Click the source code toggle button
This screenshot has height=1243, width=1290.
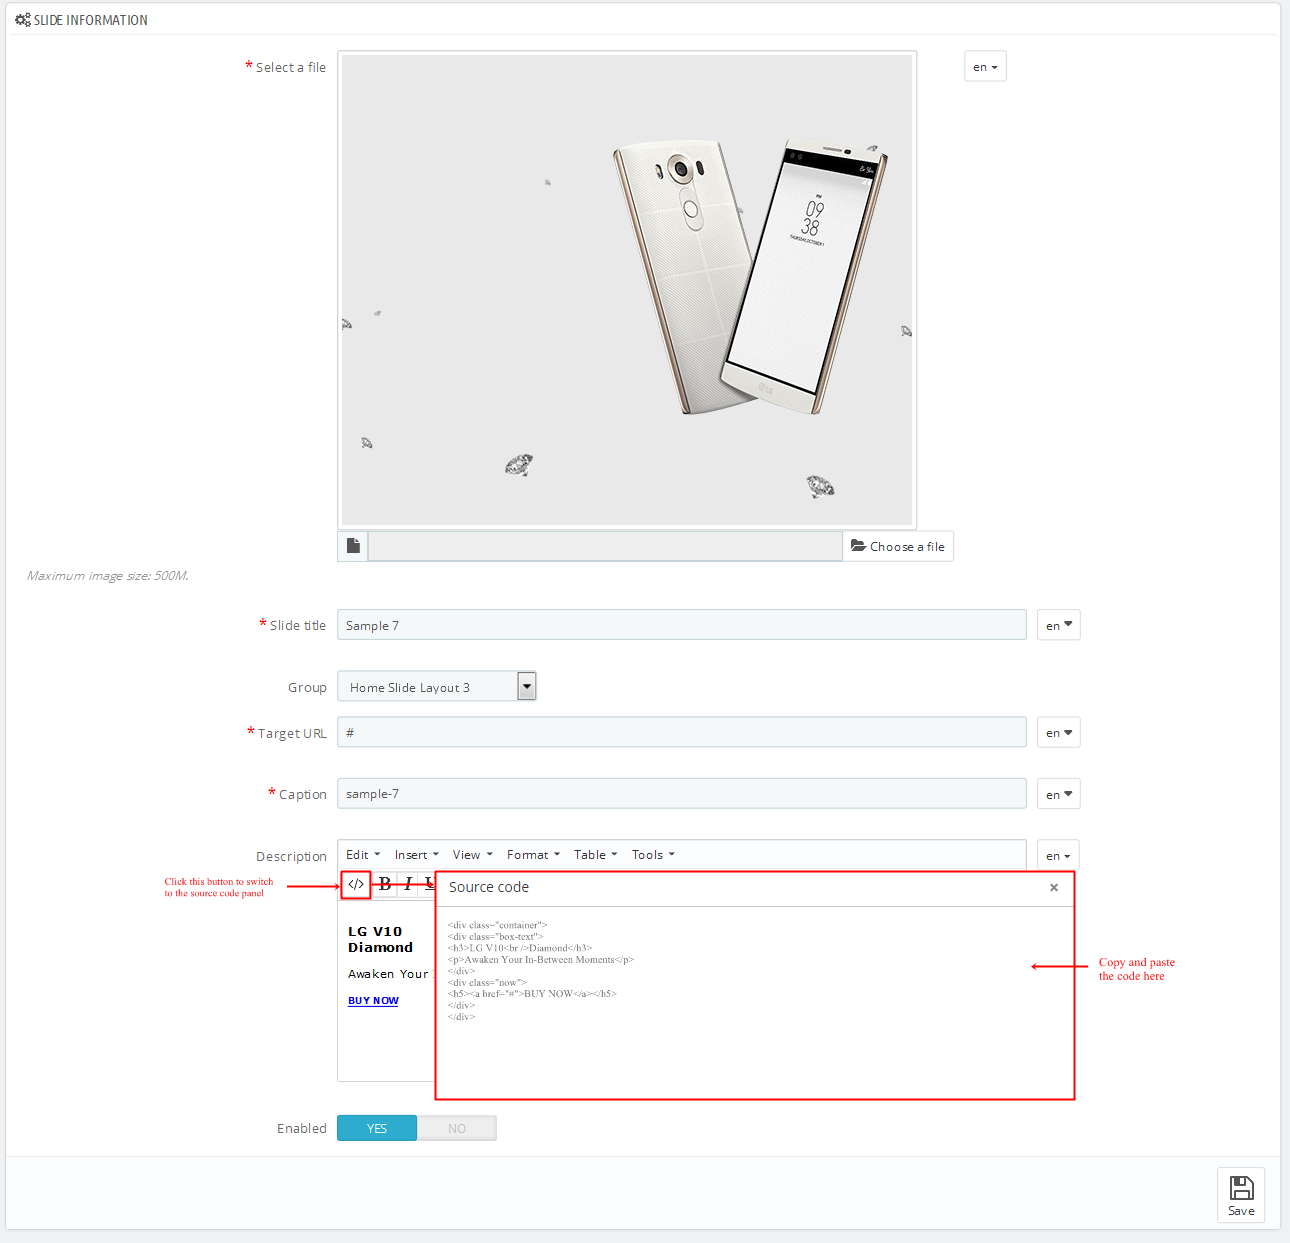(x=356, y=884)
